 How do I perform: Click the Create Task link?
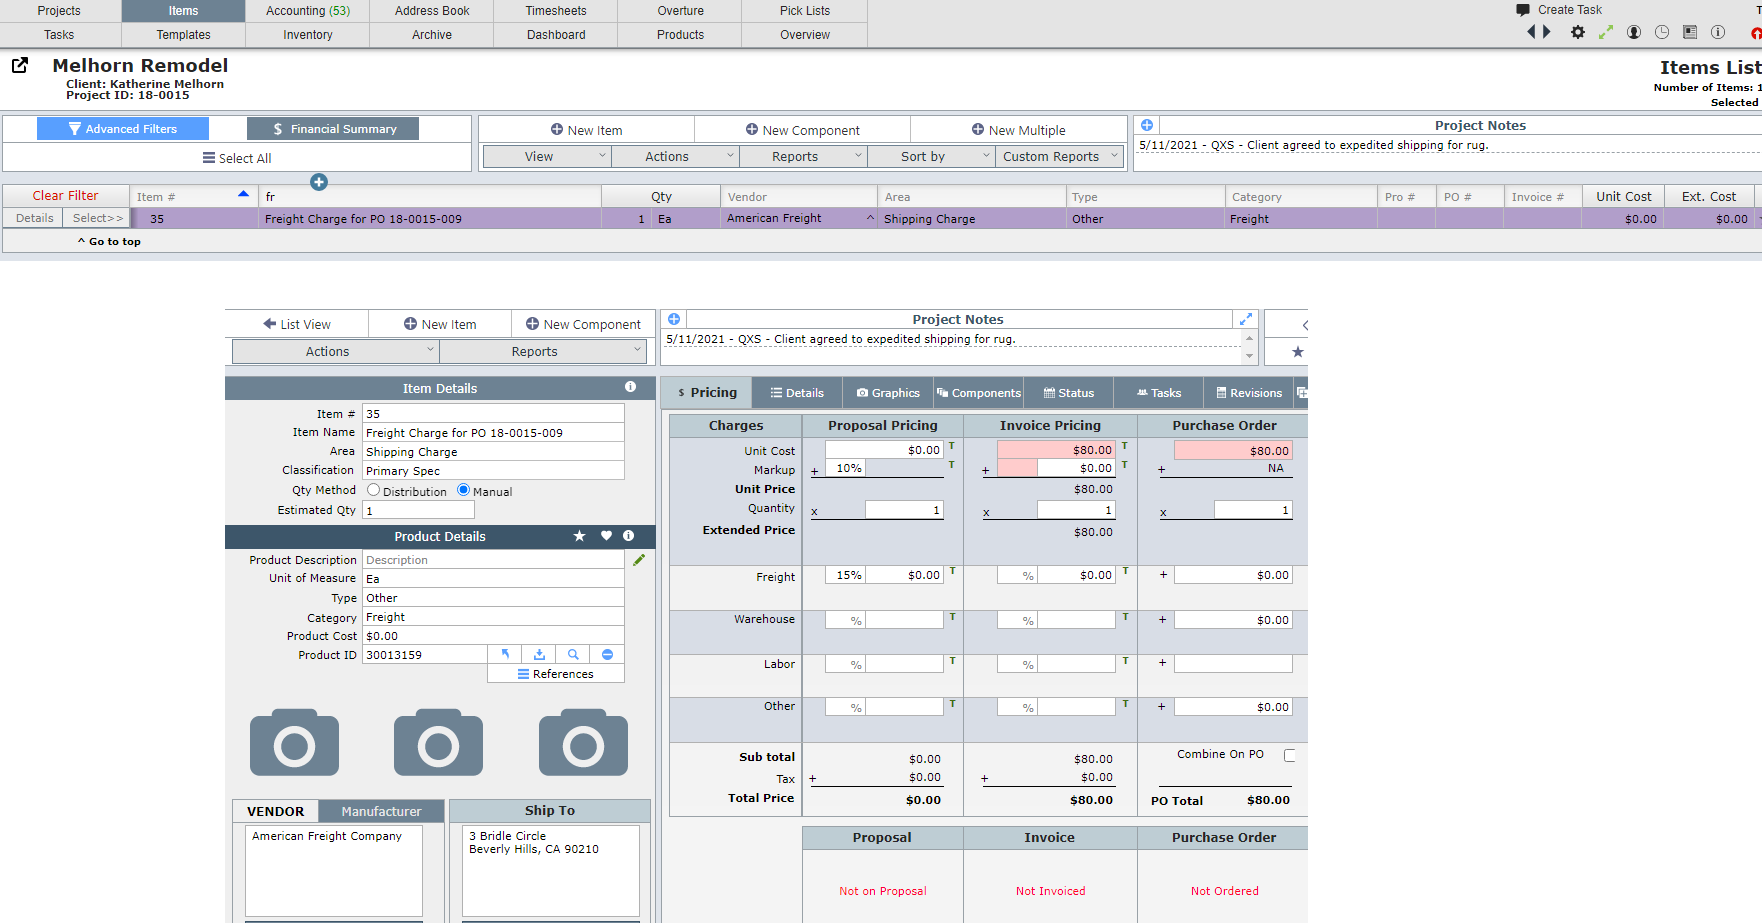coord(1569,10)
